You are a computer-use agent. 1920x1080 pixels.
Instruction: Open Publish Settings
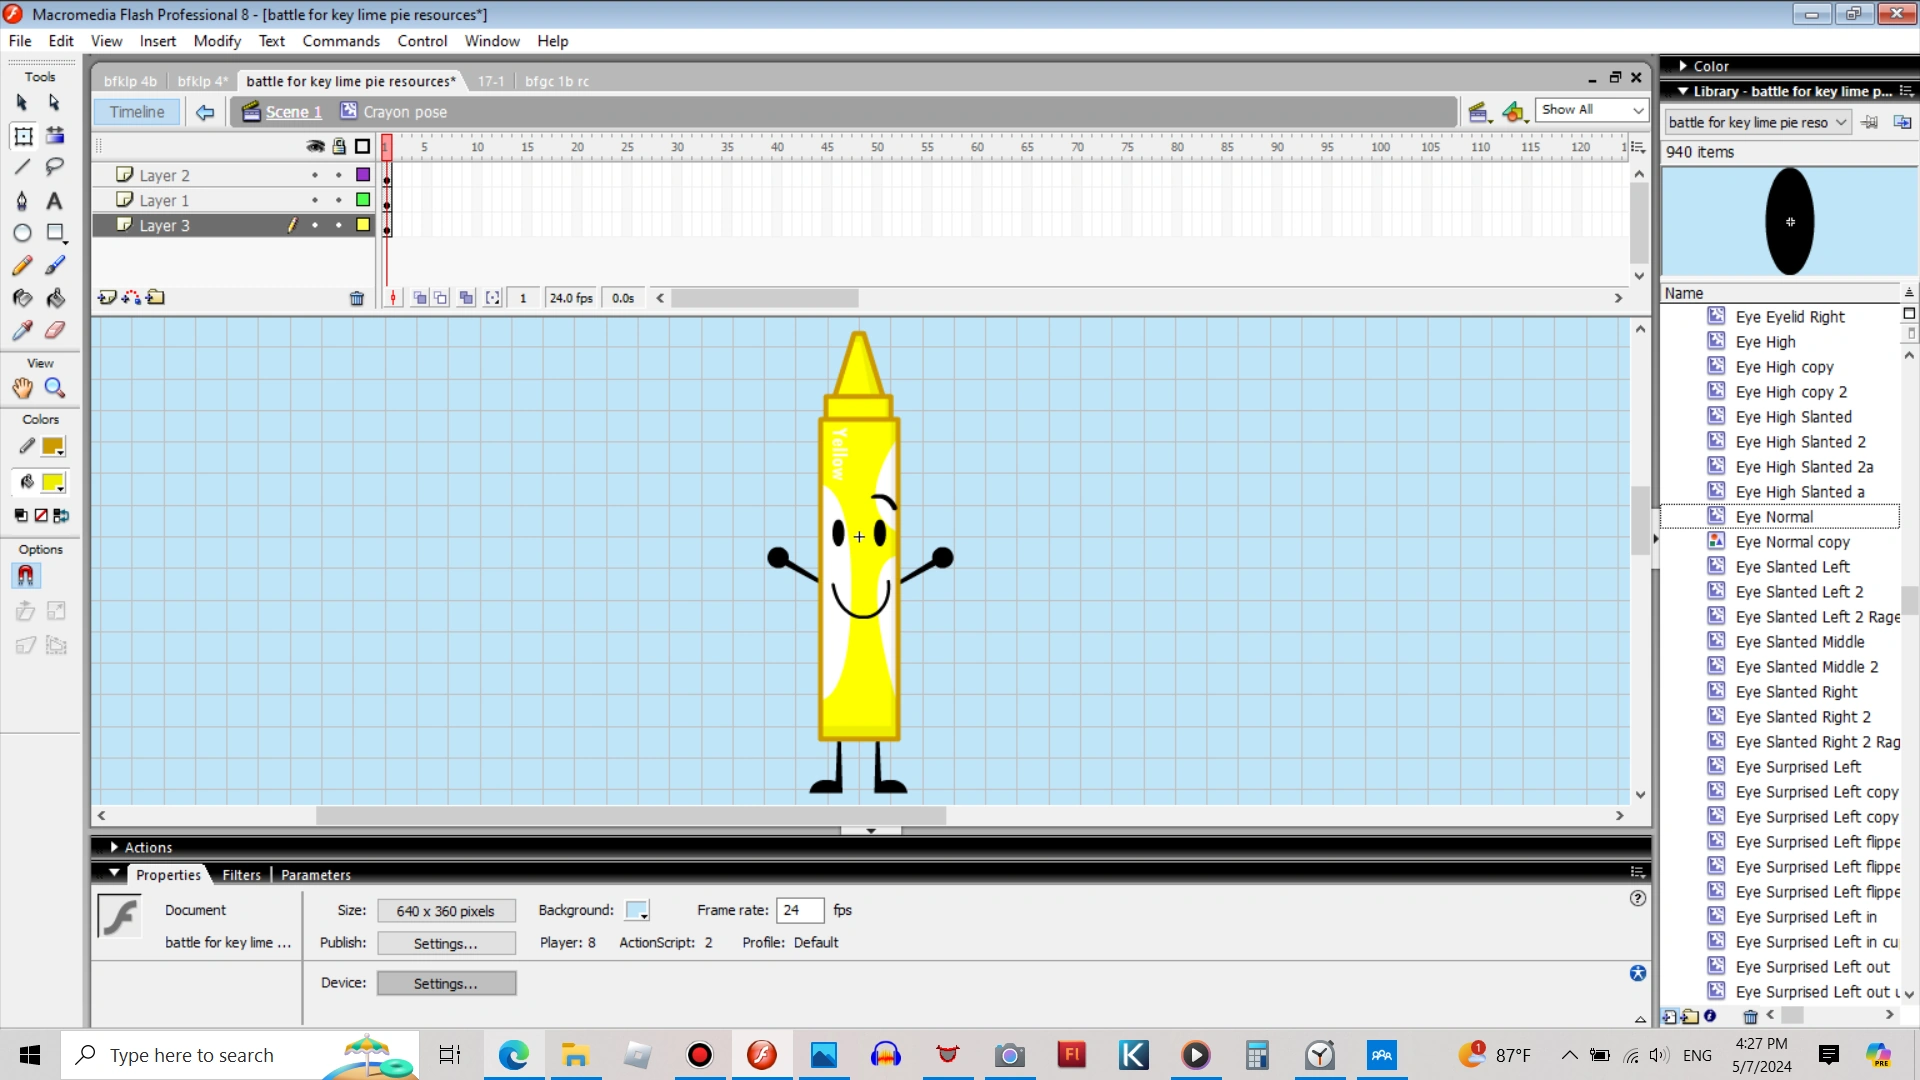click(x=446, y=942)
